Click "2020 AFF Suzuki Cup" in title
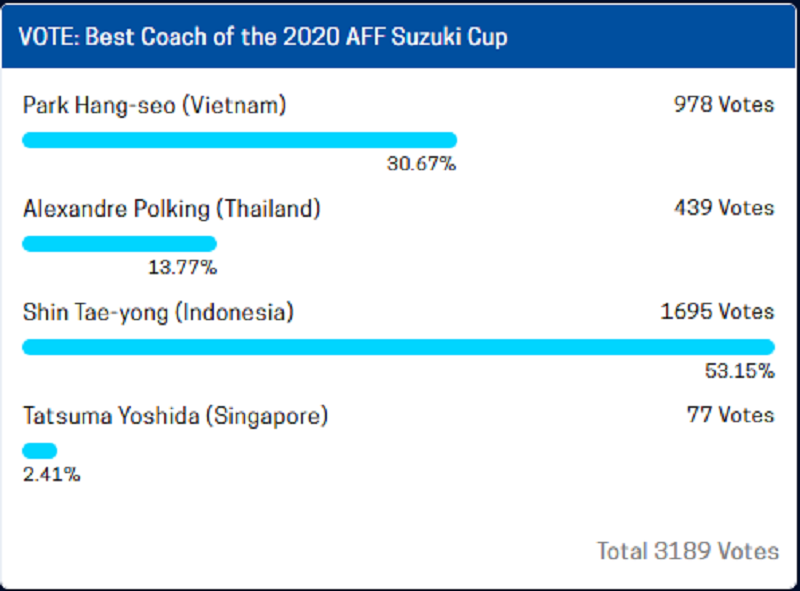Image resolution: width=800 pixels, height=591 pixels. (x=395, y=37)
